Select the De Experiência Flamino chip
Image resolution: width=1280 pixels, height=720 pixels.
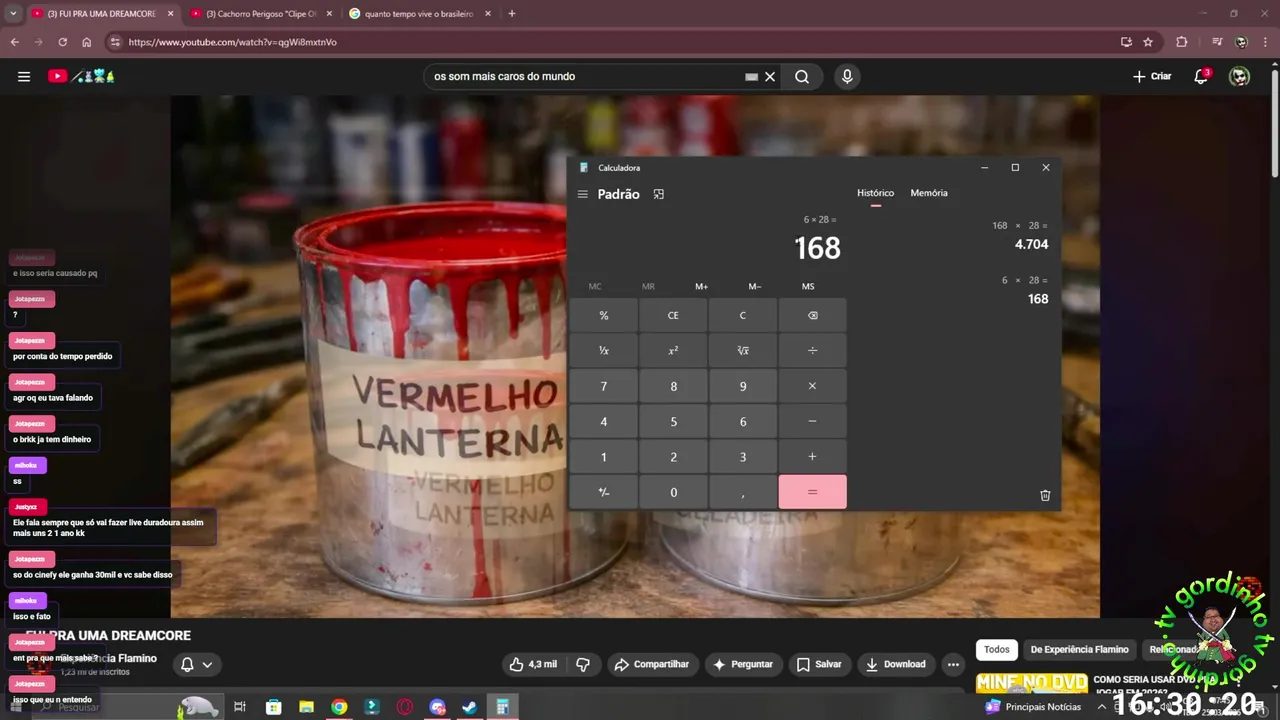point(1079,649)
